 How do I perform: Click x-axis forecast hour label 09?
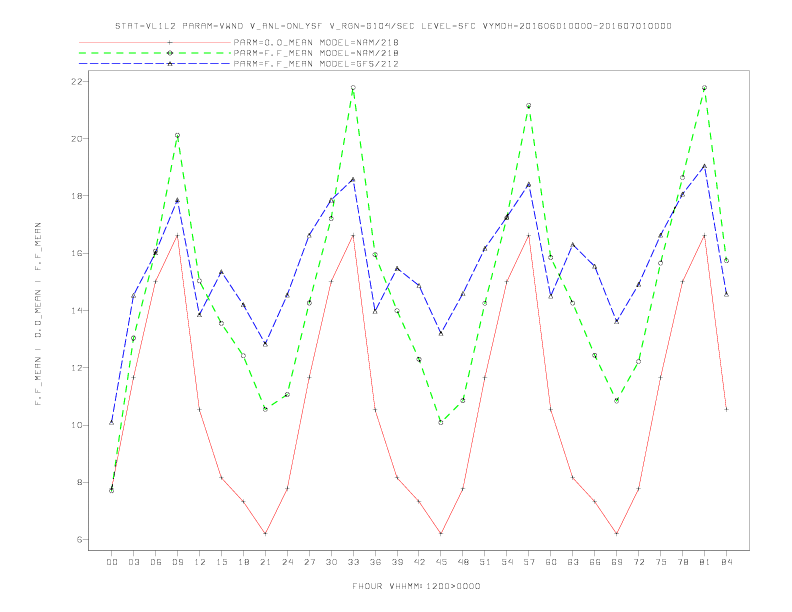tap(177, 562)
